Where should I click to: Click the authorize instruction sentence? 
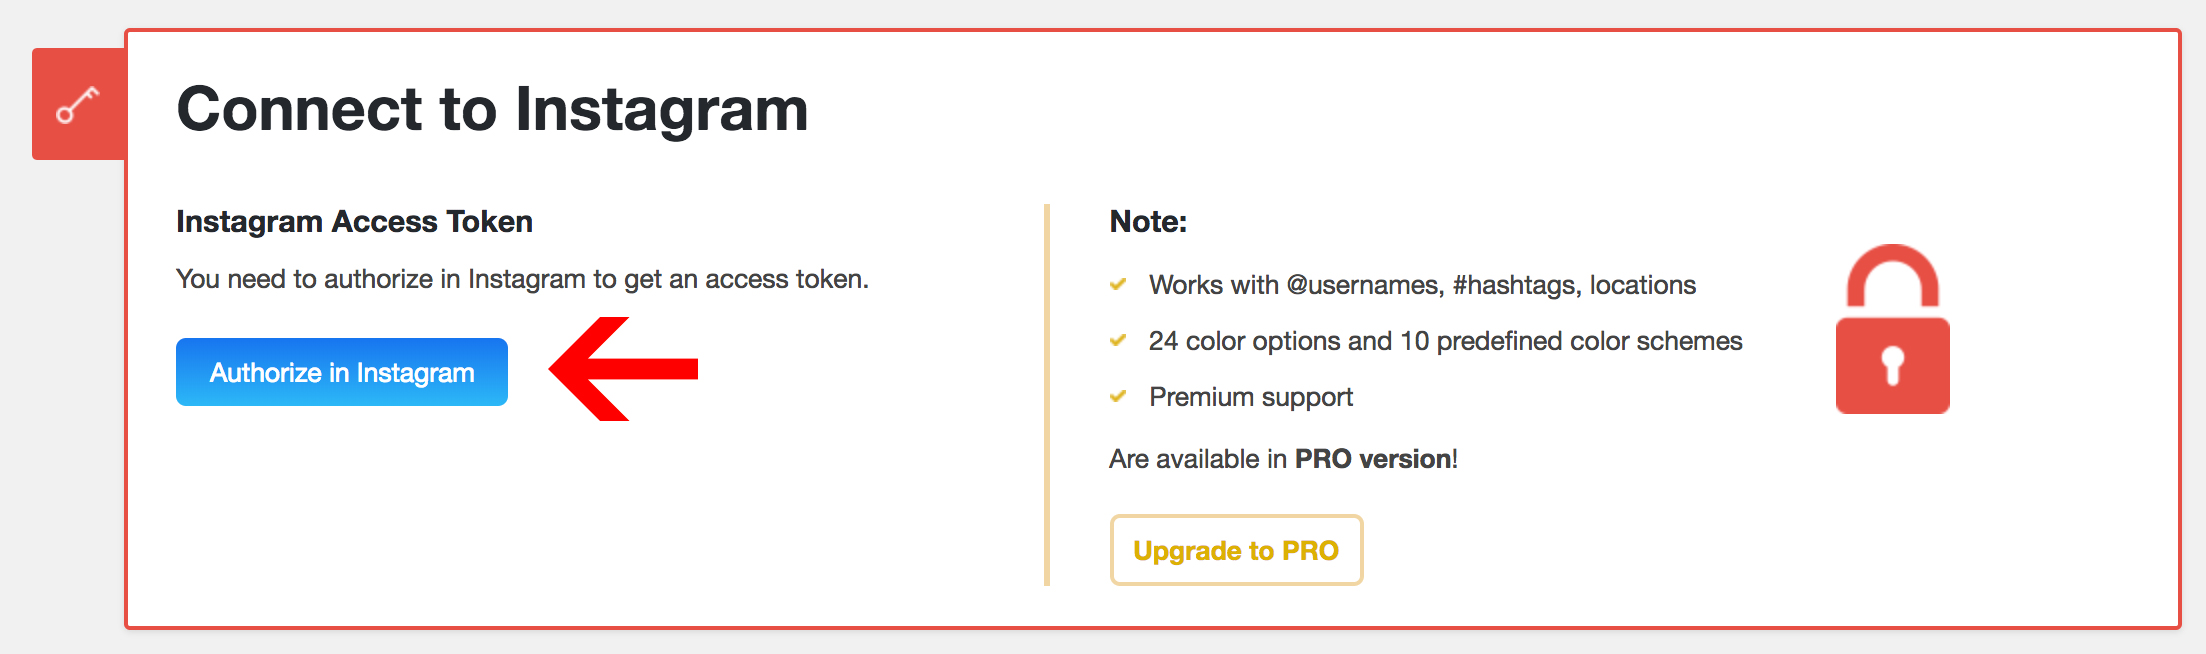[x=522, y=279]
